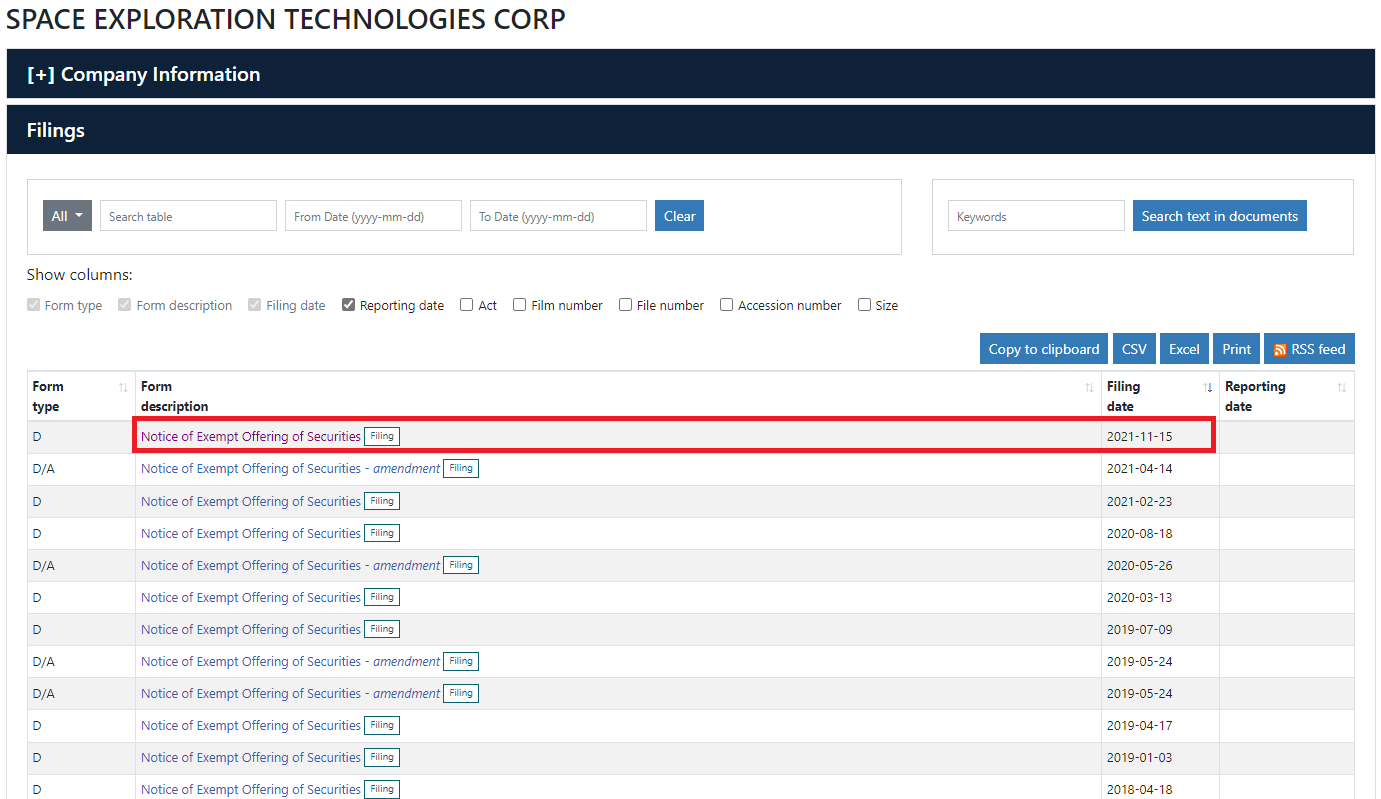Sort by Reporting date column arrows
This screenshot has height=799, width=1381.
tap(1341, 387)
